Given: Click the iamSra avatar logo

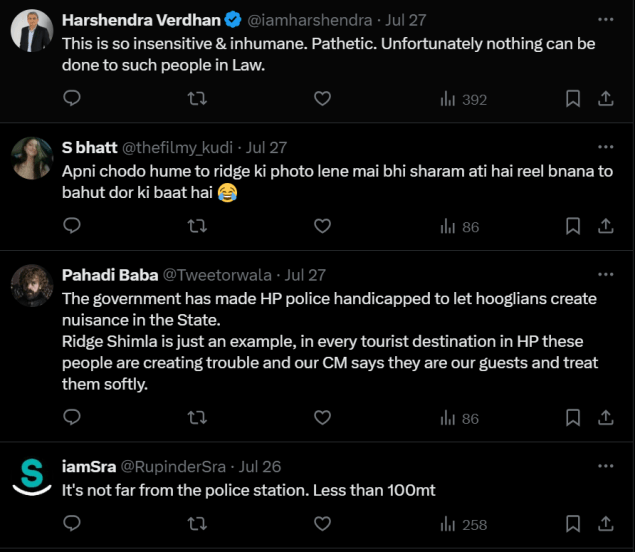Looking at the screenshot, I should coord(31,477).
